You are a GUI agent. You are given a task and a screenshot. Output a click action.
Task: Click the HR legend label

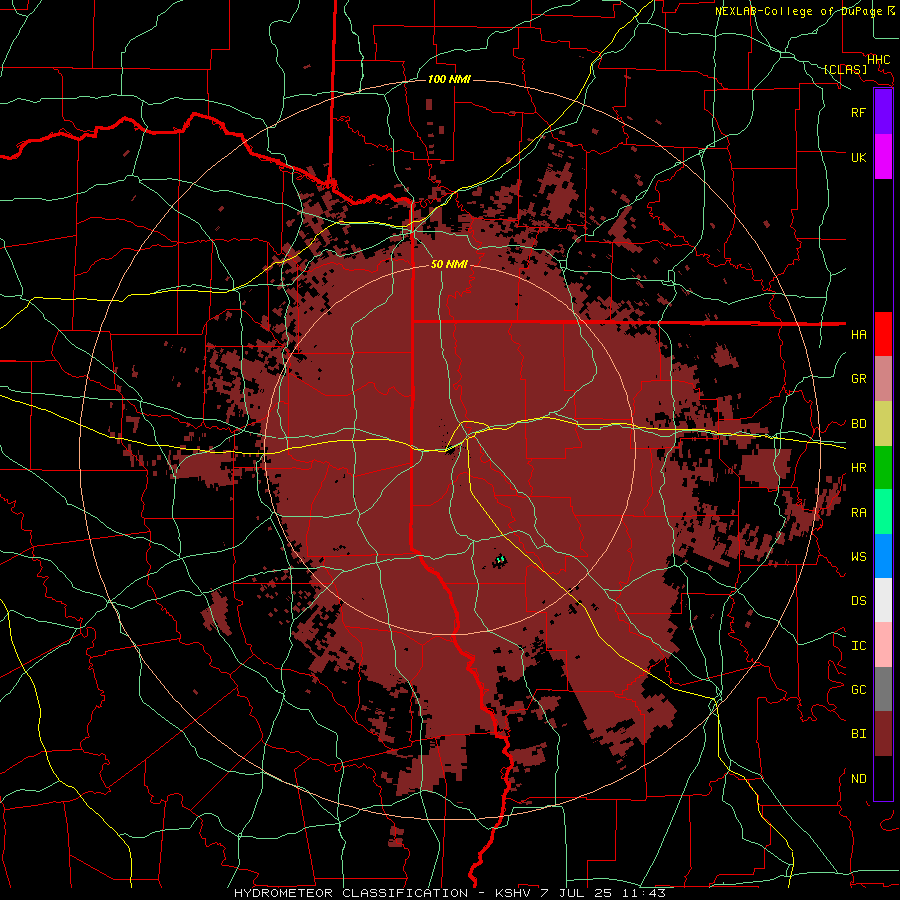(x=858, y=468)
